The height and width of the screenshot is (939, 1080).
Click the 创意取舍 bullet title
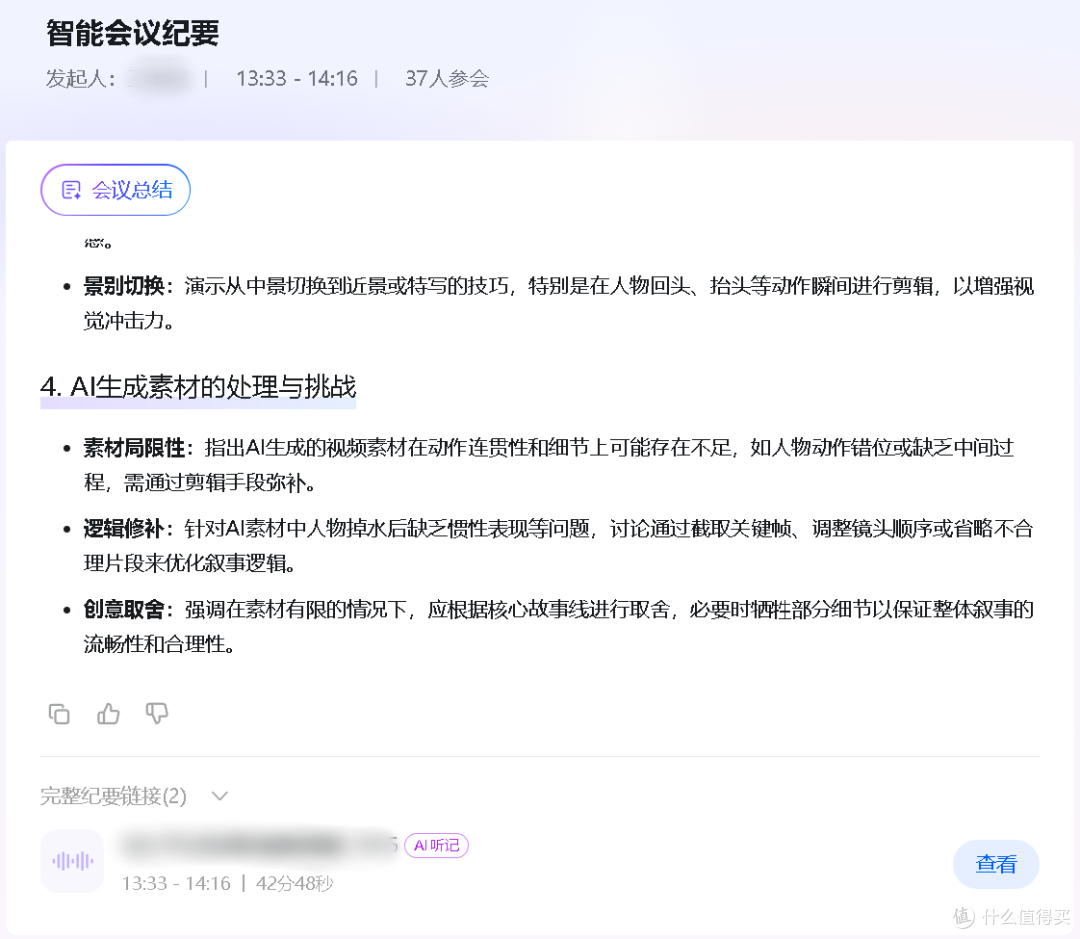click(124, 609)
